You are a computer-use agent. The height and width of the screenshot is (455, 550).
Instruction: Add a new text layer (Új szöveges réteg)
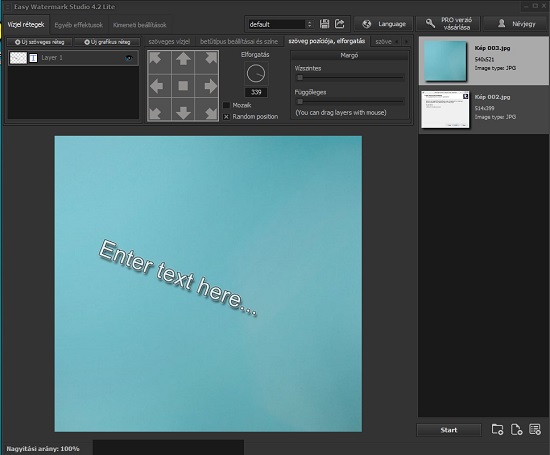tap(40, 42)
